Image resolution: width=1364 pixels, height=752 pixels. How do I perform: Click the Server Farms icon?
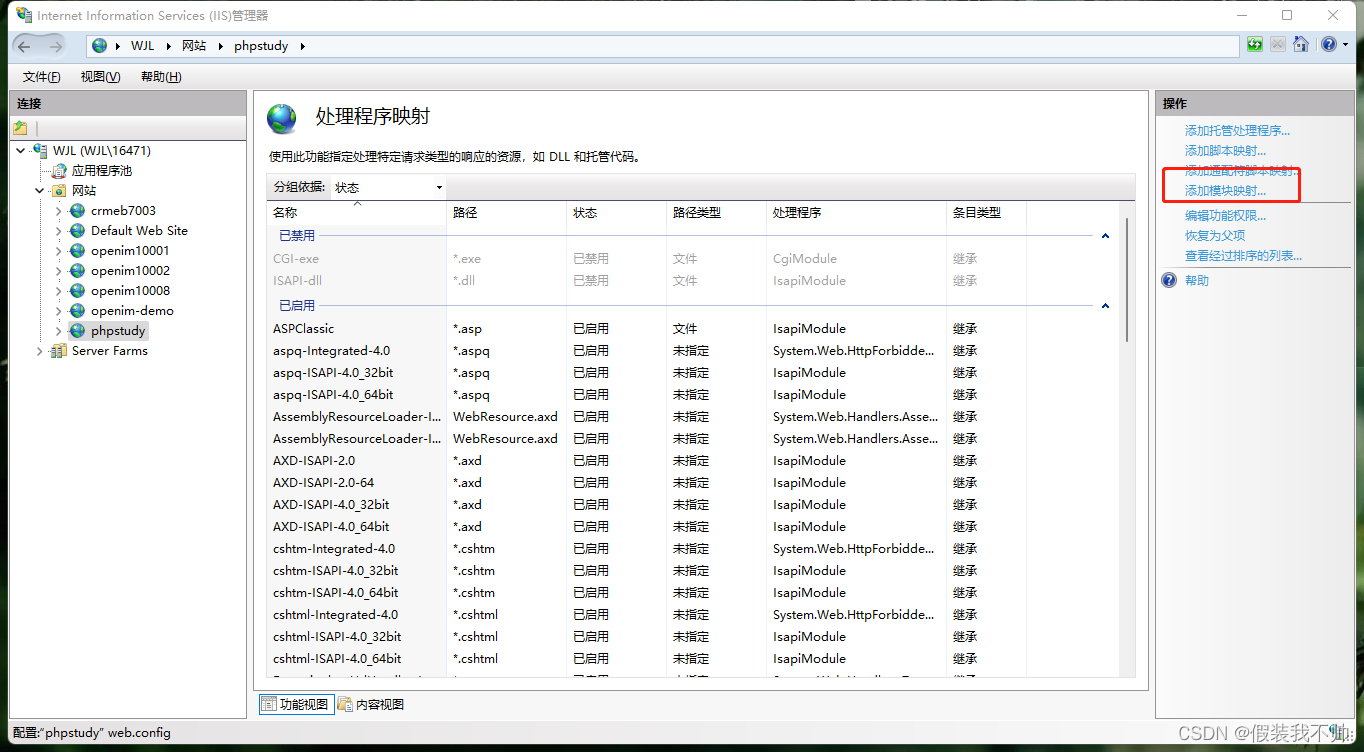[60, 350]
